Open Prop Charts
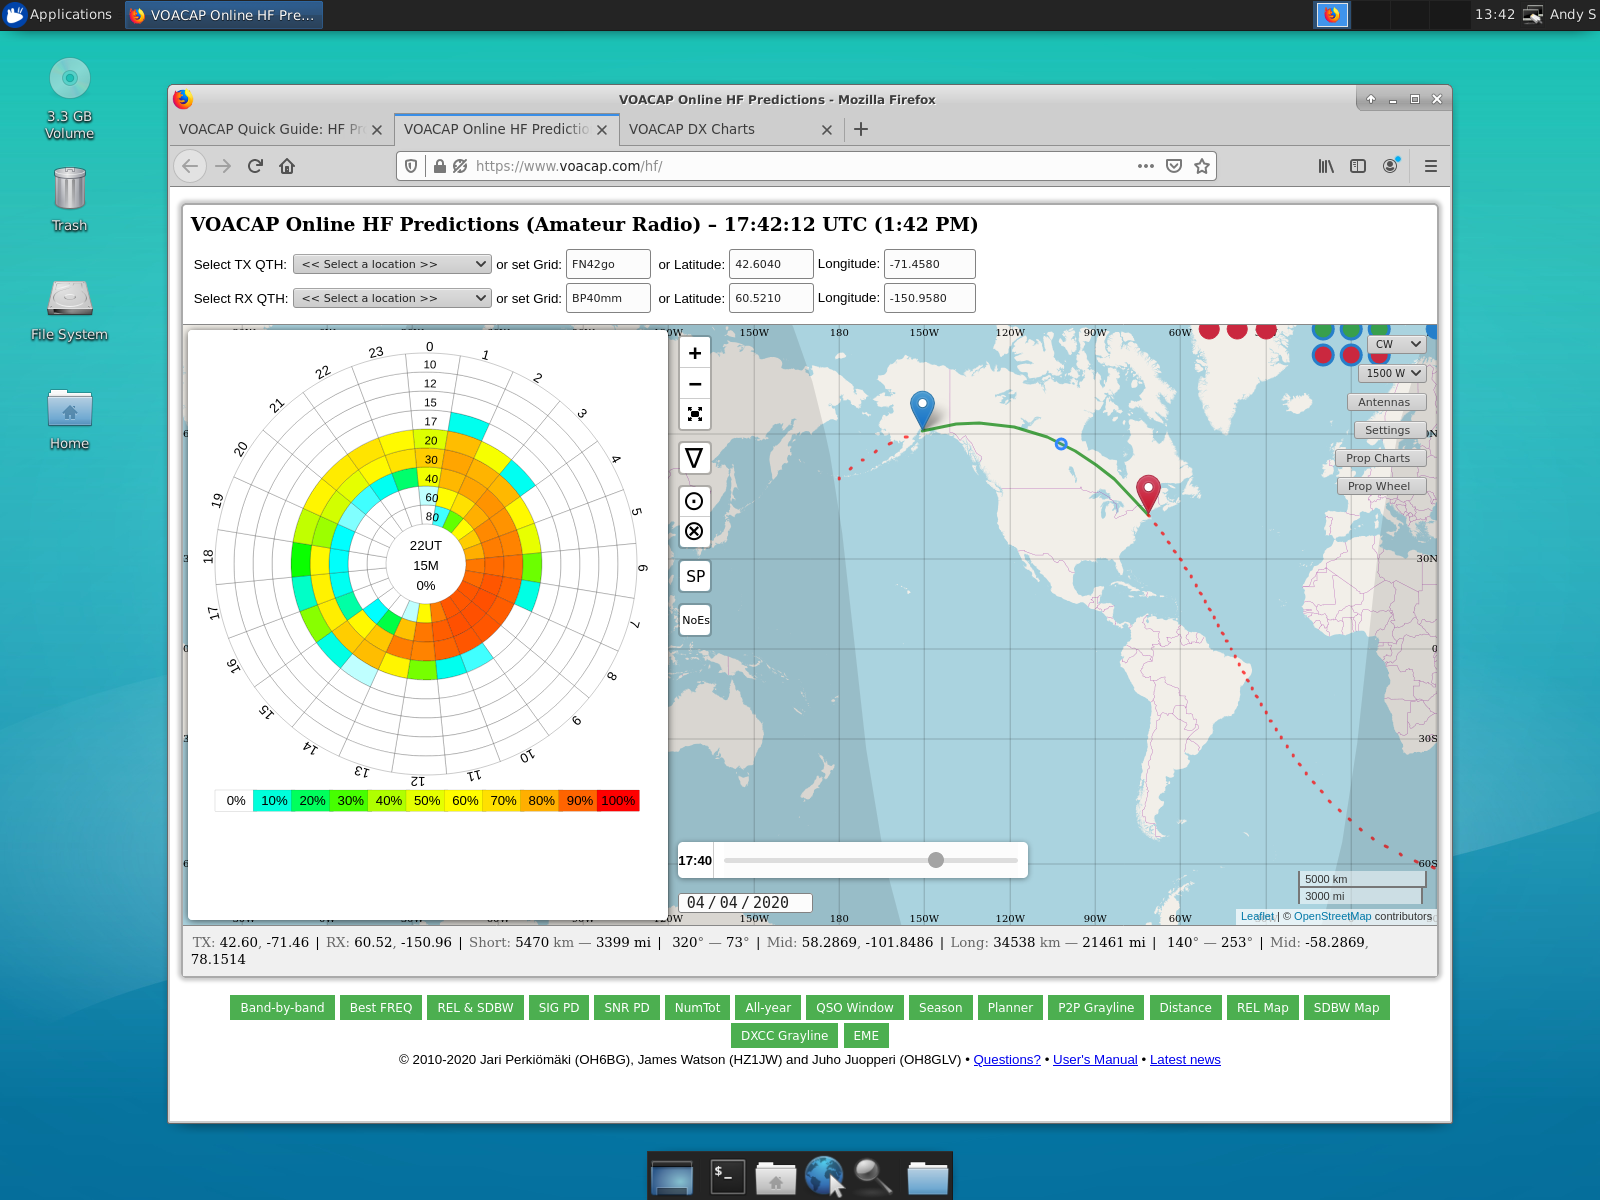1600x1200 pixels. coord(1380,458)
